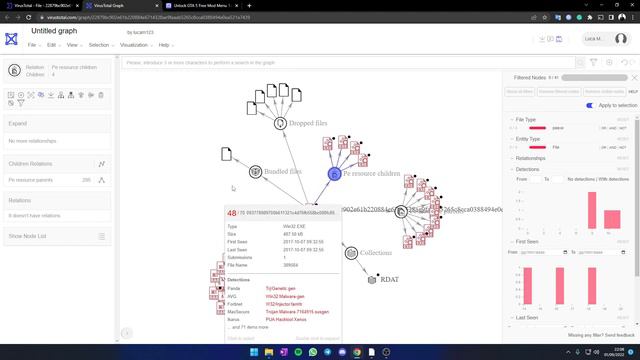The width and height of the screenshot is (640, 360).
Task: Select the Dropped files node
Action: tap(280, 123)
